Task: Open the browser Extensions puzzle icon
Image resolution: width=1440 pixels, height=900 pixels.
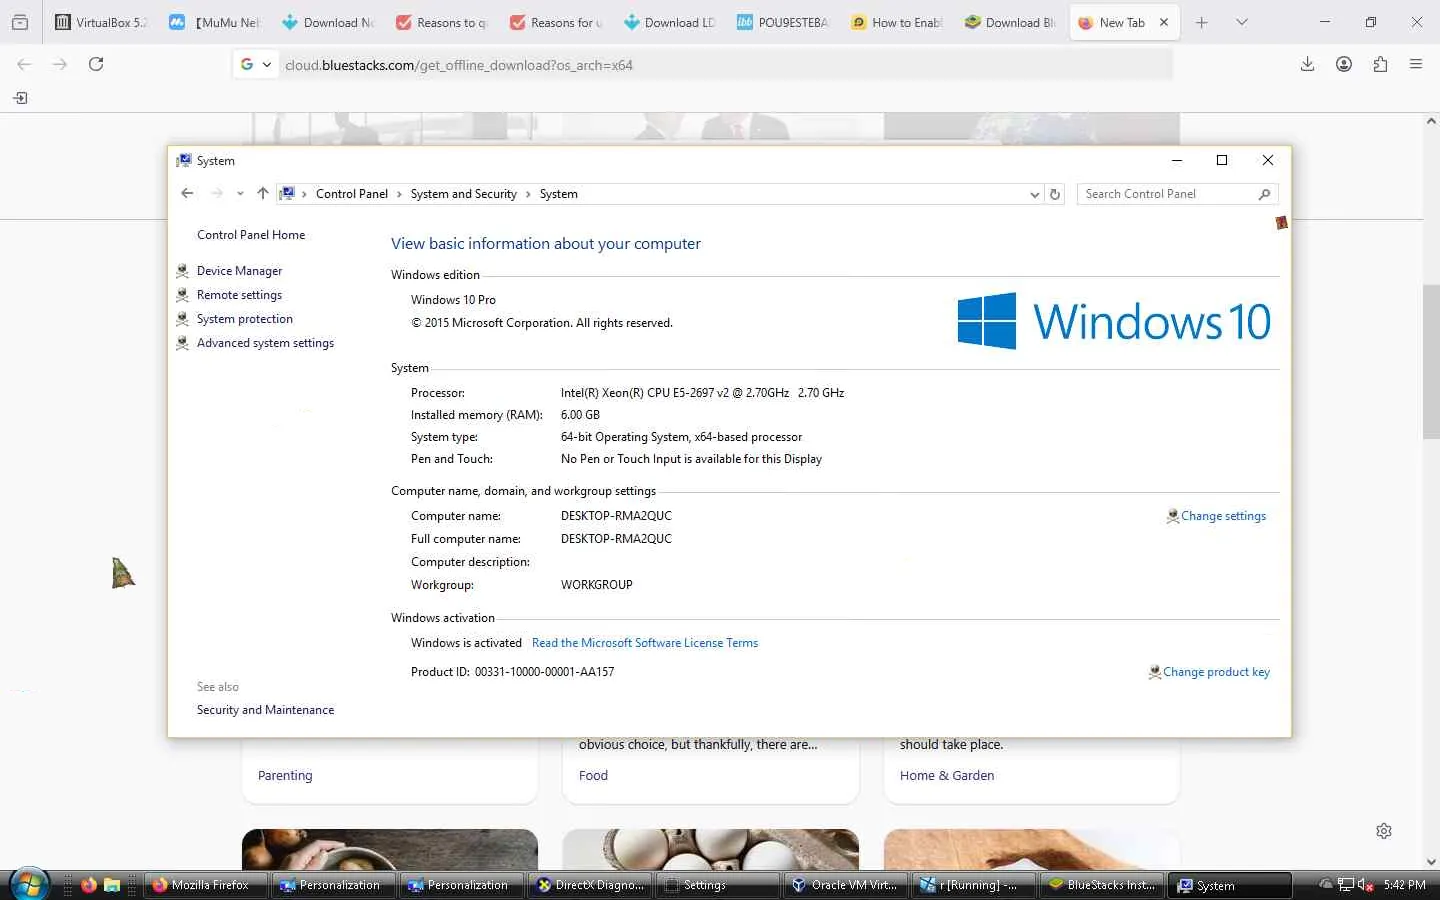Action: [1380, 64]
